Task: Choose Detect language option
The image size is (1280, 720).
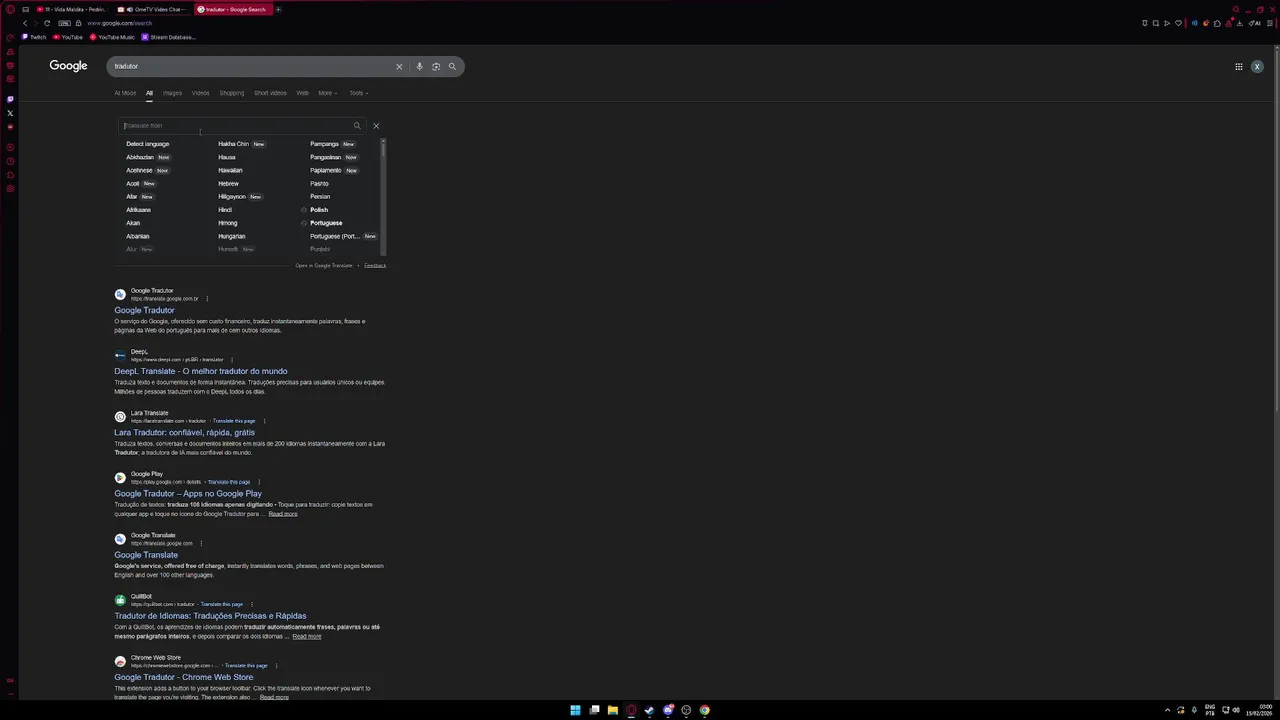Action: [x=147, y=144]
